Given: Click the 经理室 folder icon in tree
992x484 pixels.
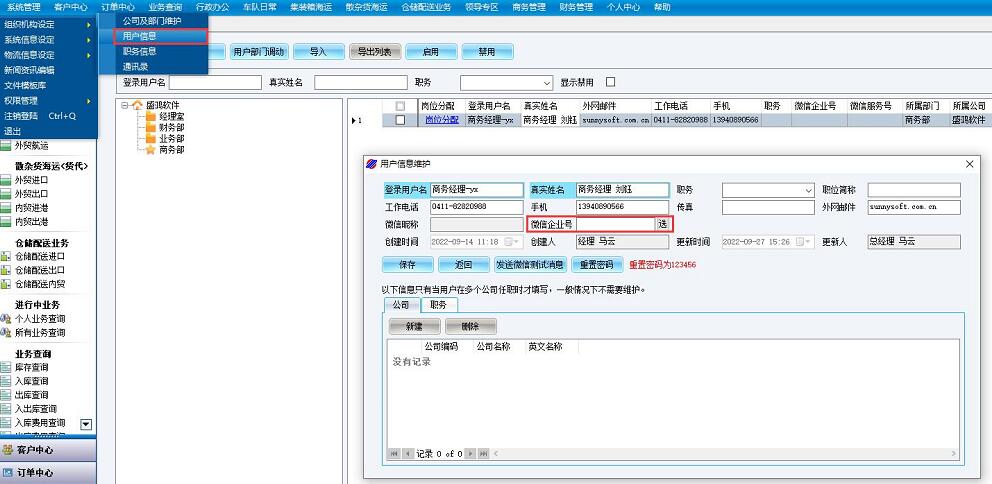Looking at the screenshot, I should [x=151, y=117].
